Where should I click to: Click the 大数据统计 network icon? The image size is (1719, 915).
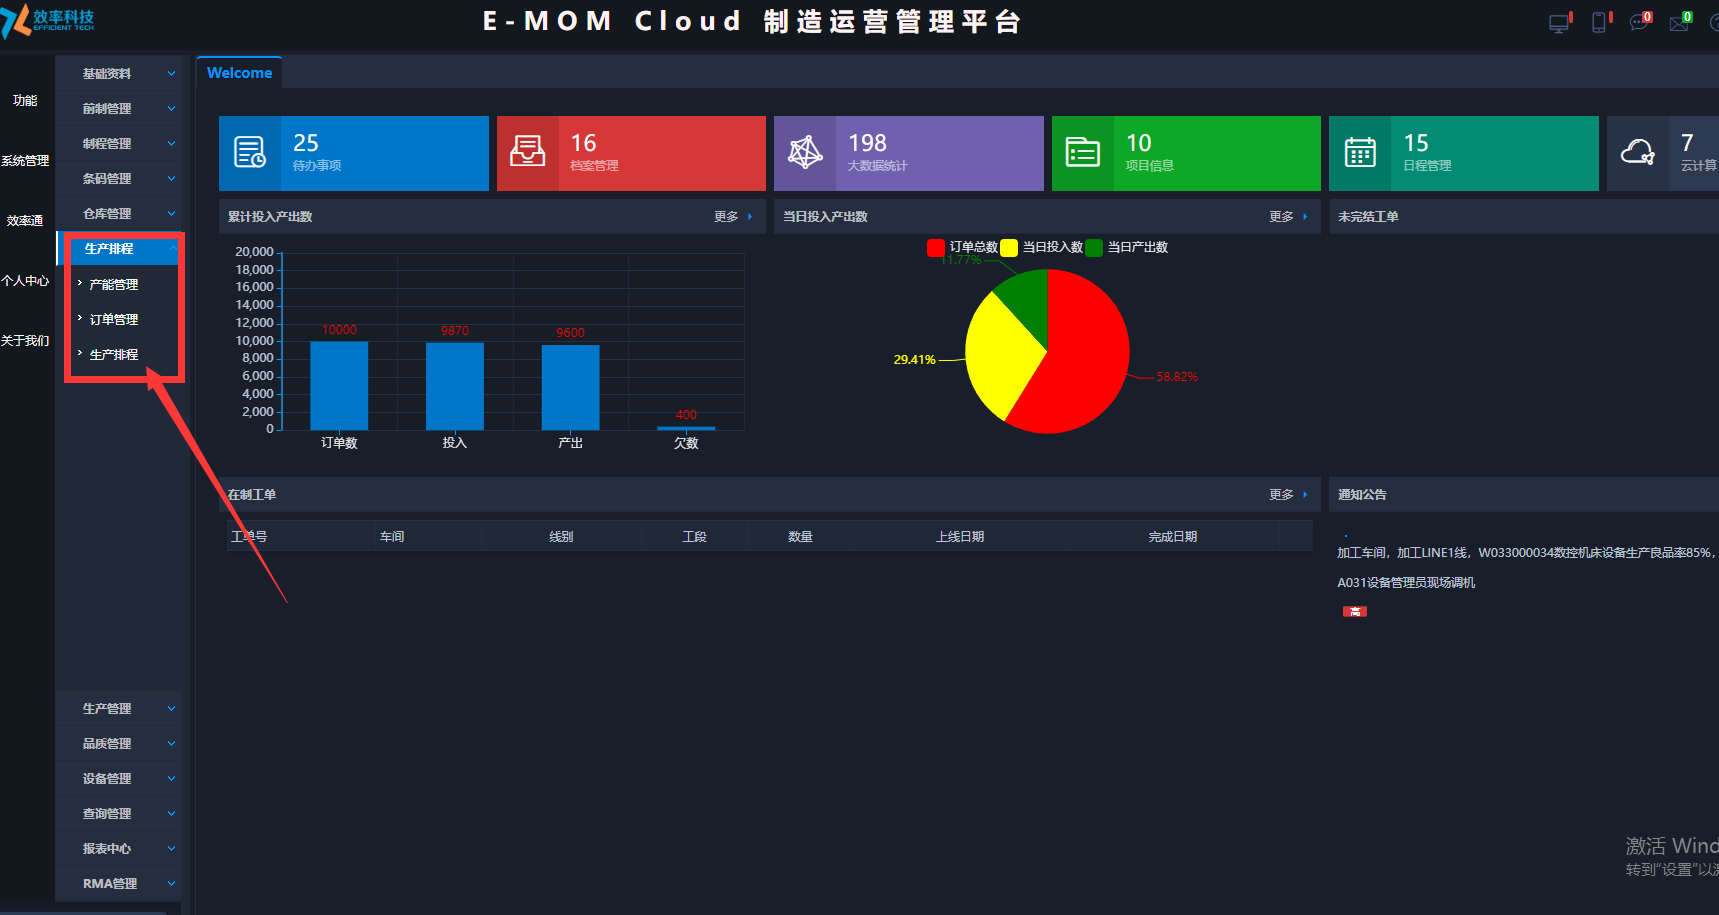click(x=805, y=153)
